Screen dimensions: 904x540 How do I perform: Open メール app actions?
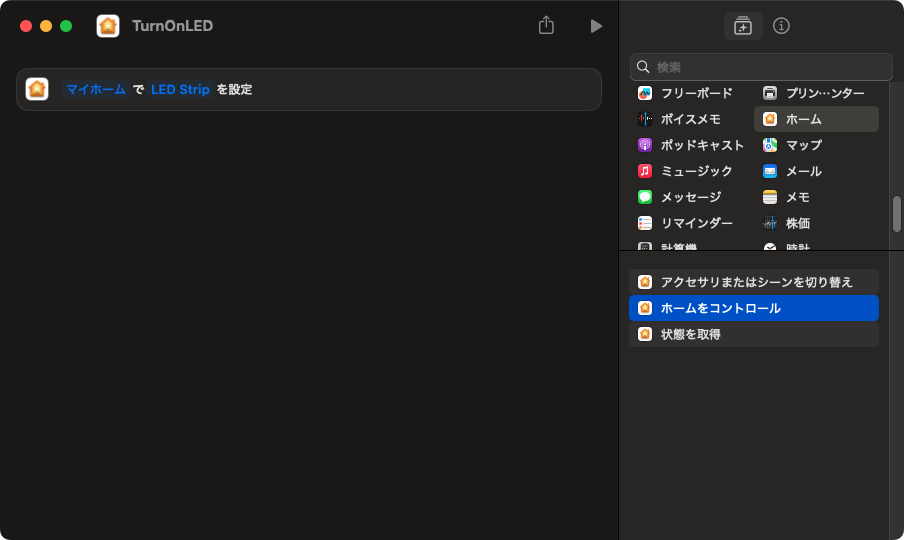803,171
